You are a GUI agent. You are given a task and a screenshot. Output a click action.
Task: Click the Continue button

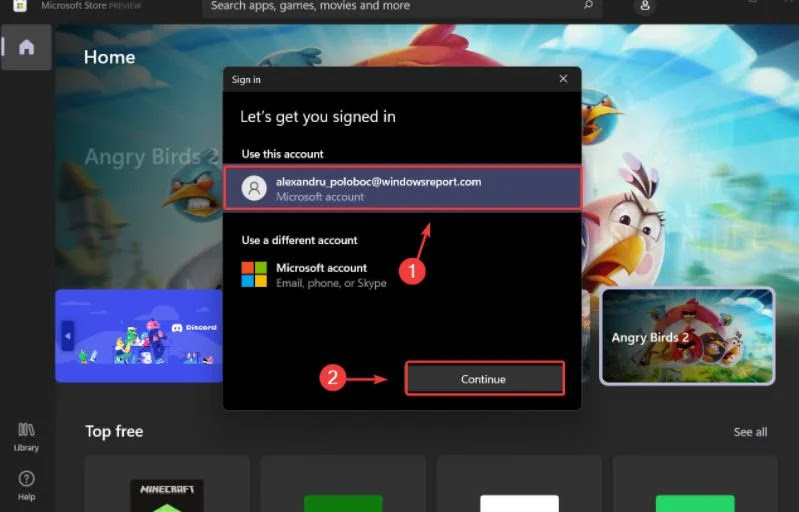coord(485,379)
